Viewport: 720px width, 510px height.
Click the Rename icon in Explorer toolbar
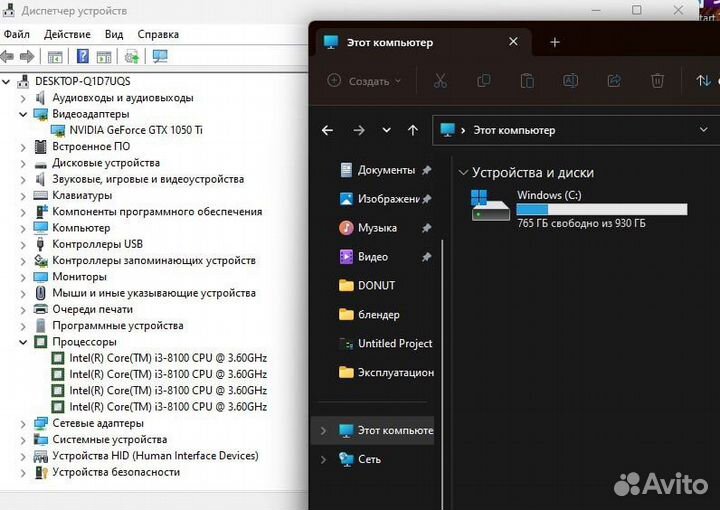570,81
